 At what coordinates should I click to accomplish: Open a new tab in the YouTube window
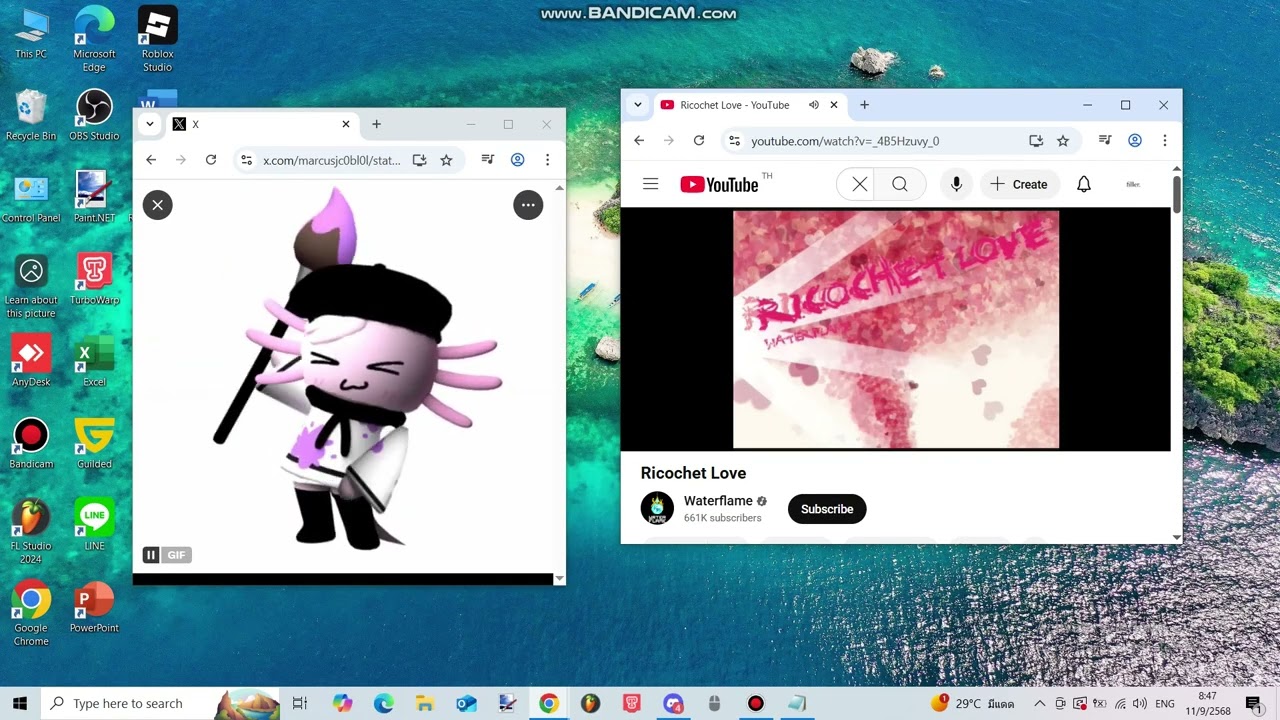tap(864, 105)
